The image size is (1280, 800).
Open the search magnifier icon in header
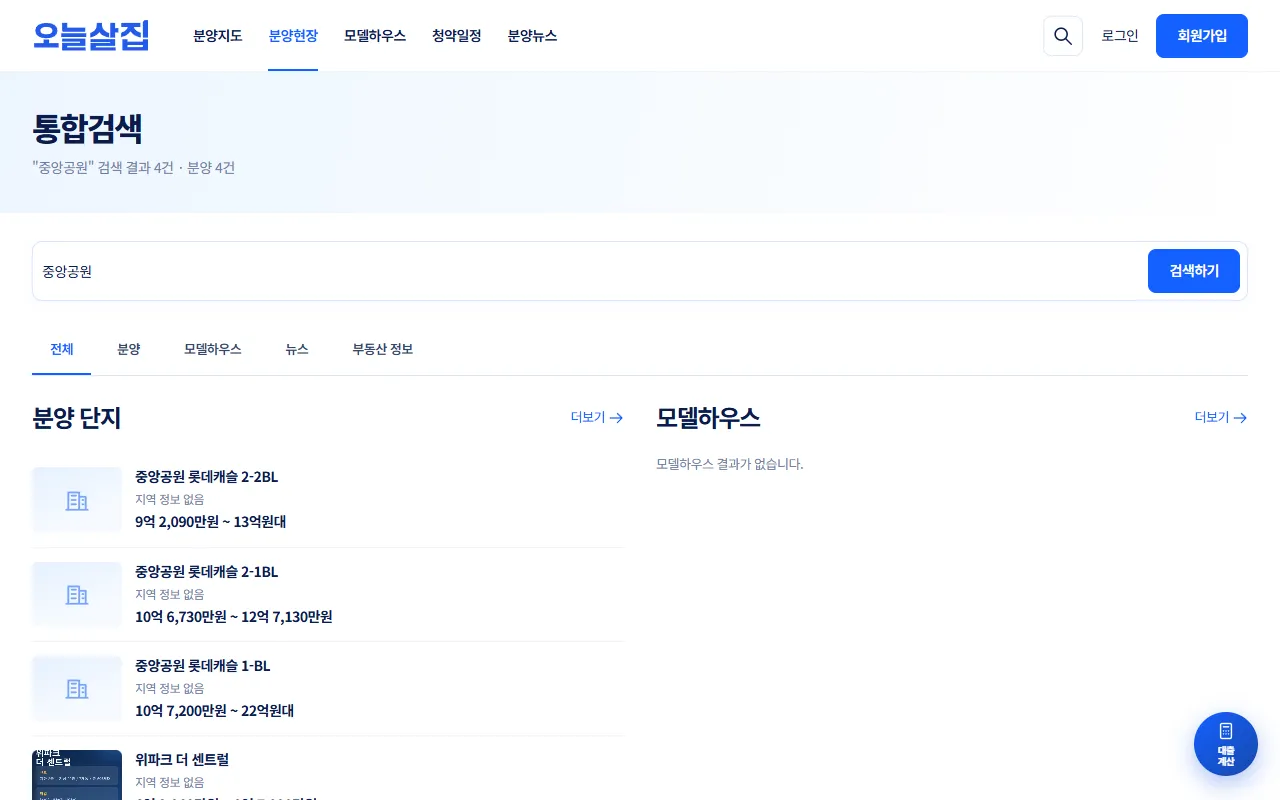tap(1063, 36)
